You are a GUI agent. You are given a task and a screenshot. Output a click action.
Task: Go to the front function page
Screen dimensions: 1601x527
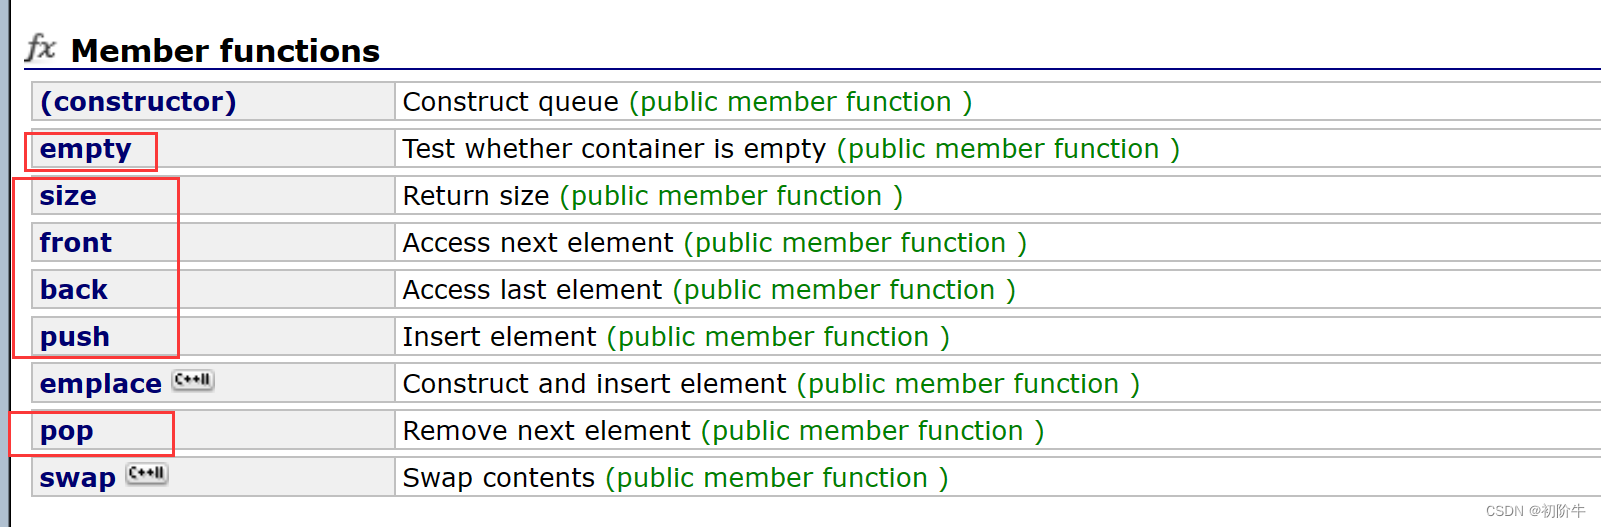[76, 243]
